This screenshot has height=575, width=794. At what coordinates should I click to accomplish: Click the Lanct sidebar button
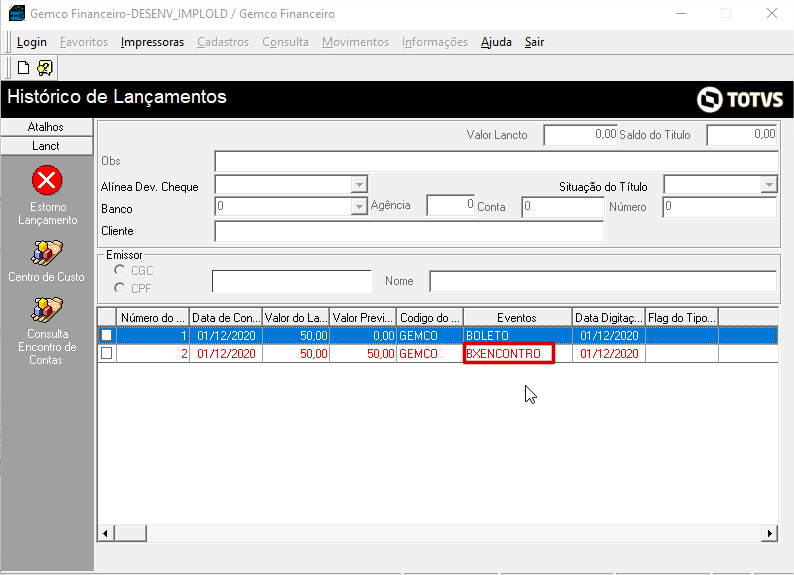coord(46,146)
